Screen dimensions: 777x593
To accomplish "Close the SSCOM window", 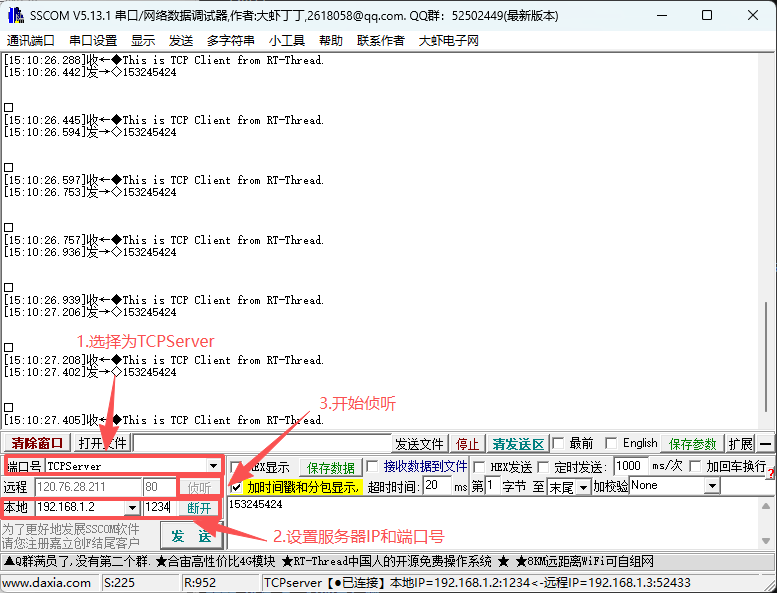I will 753,15.
